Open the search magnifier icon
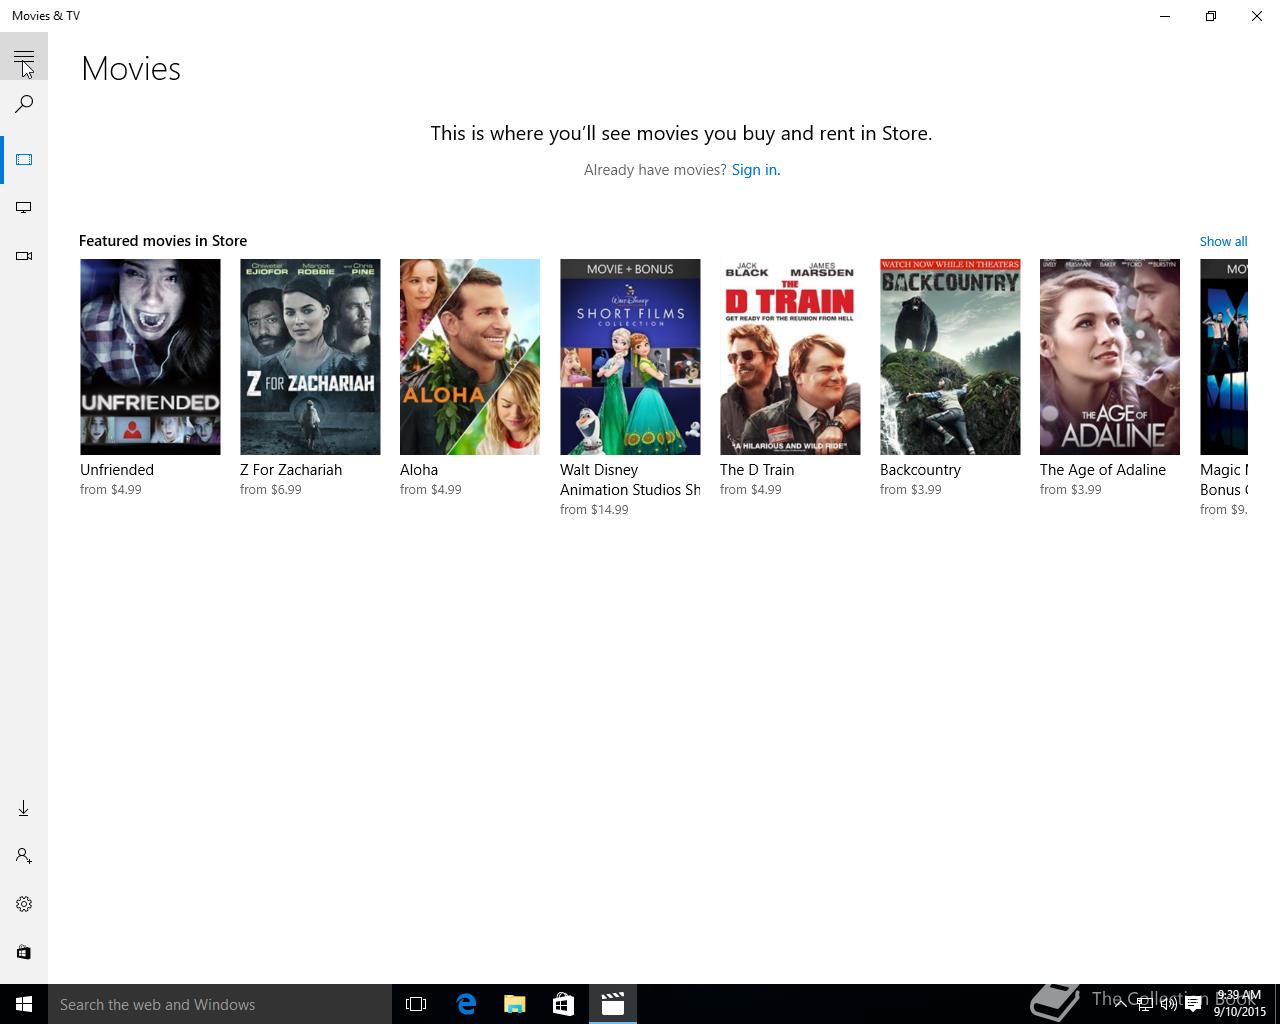 pyautogui.click(x=24, y=104)
